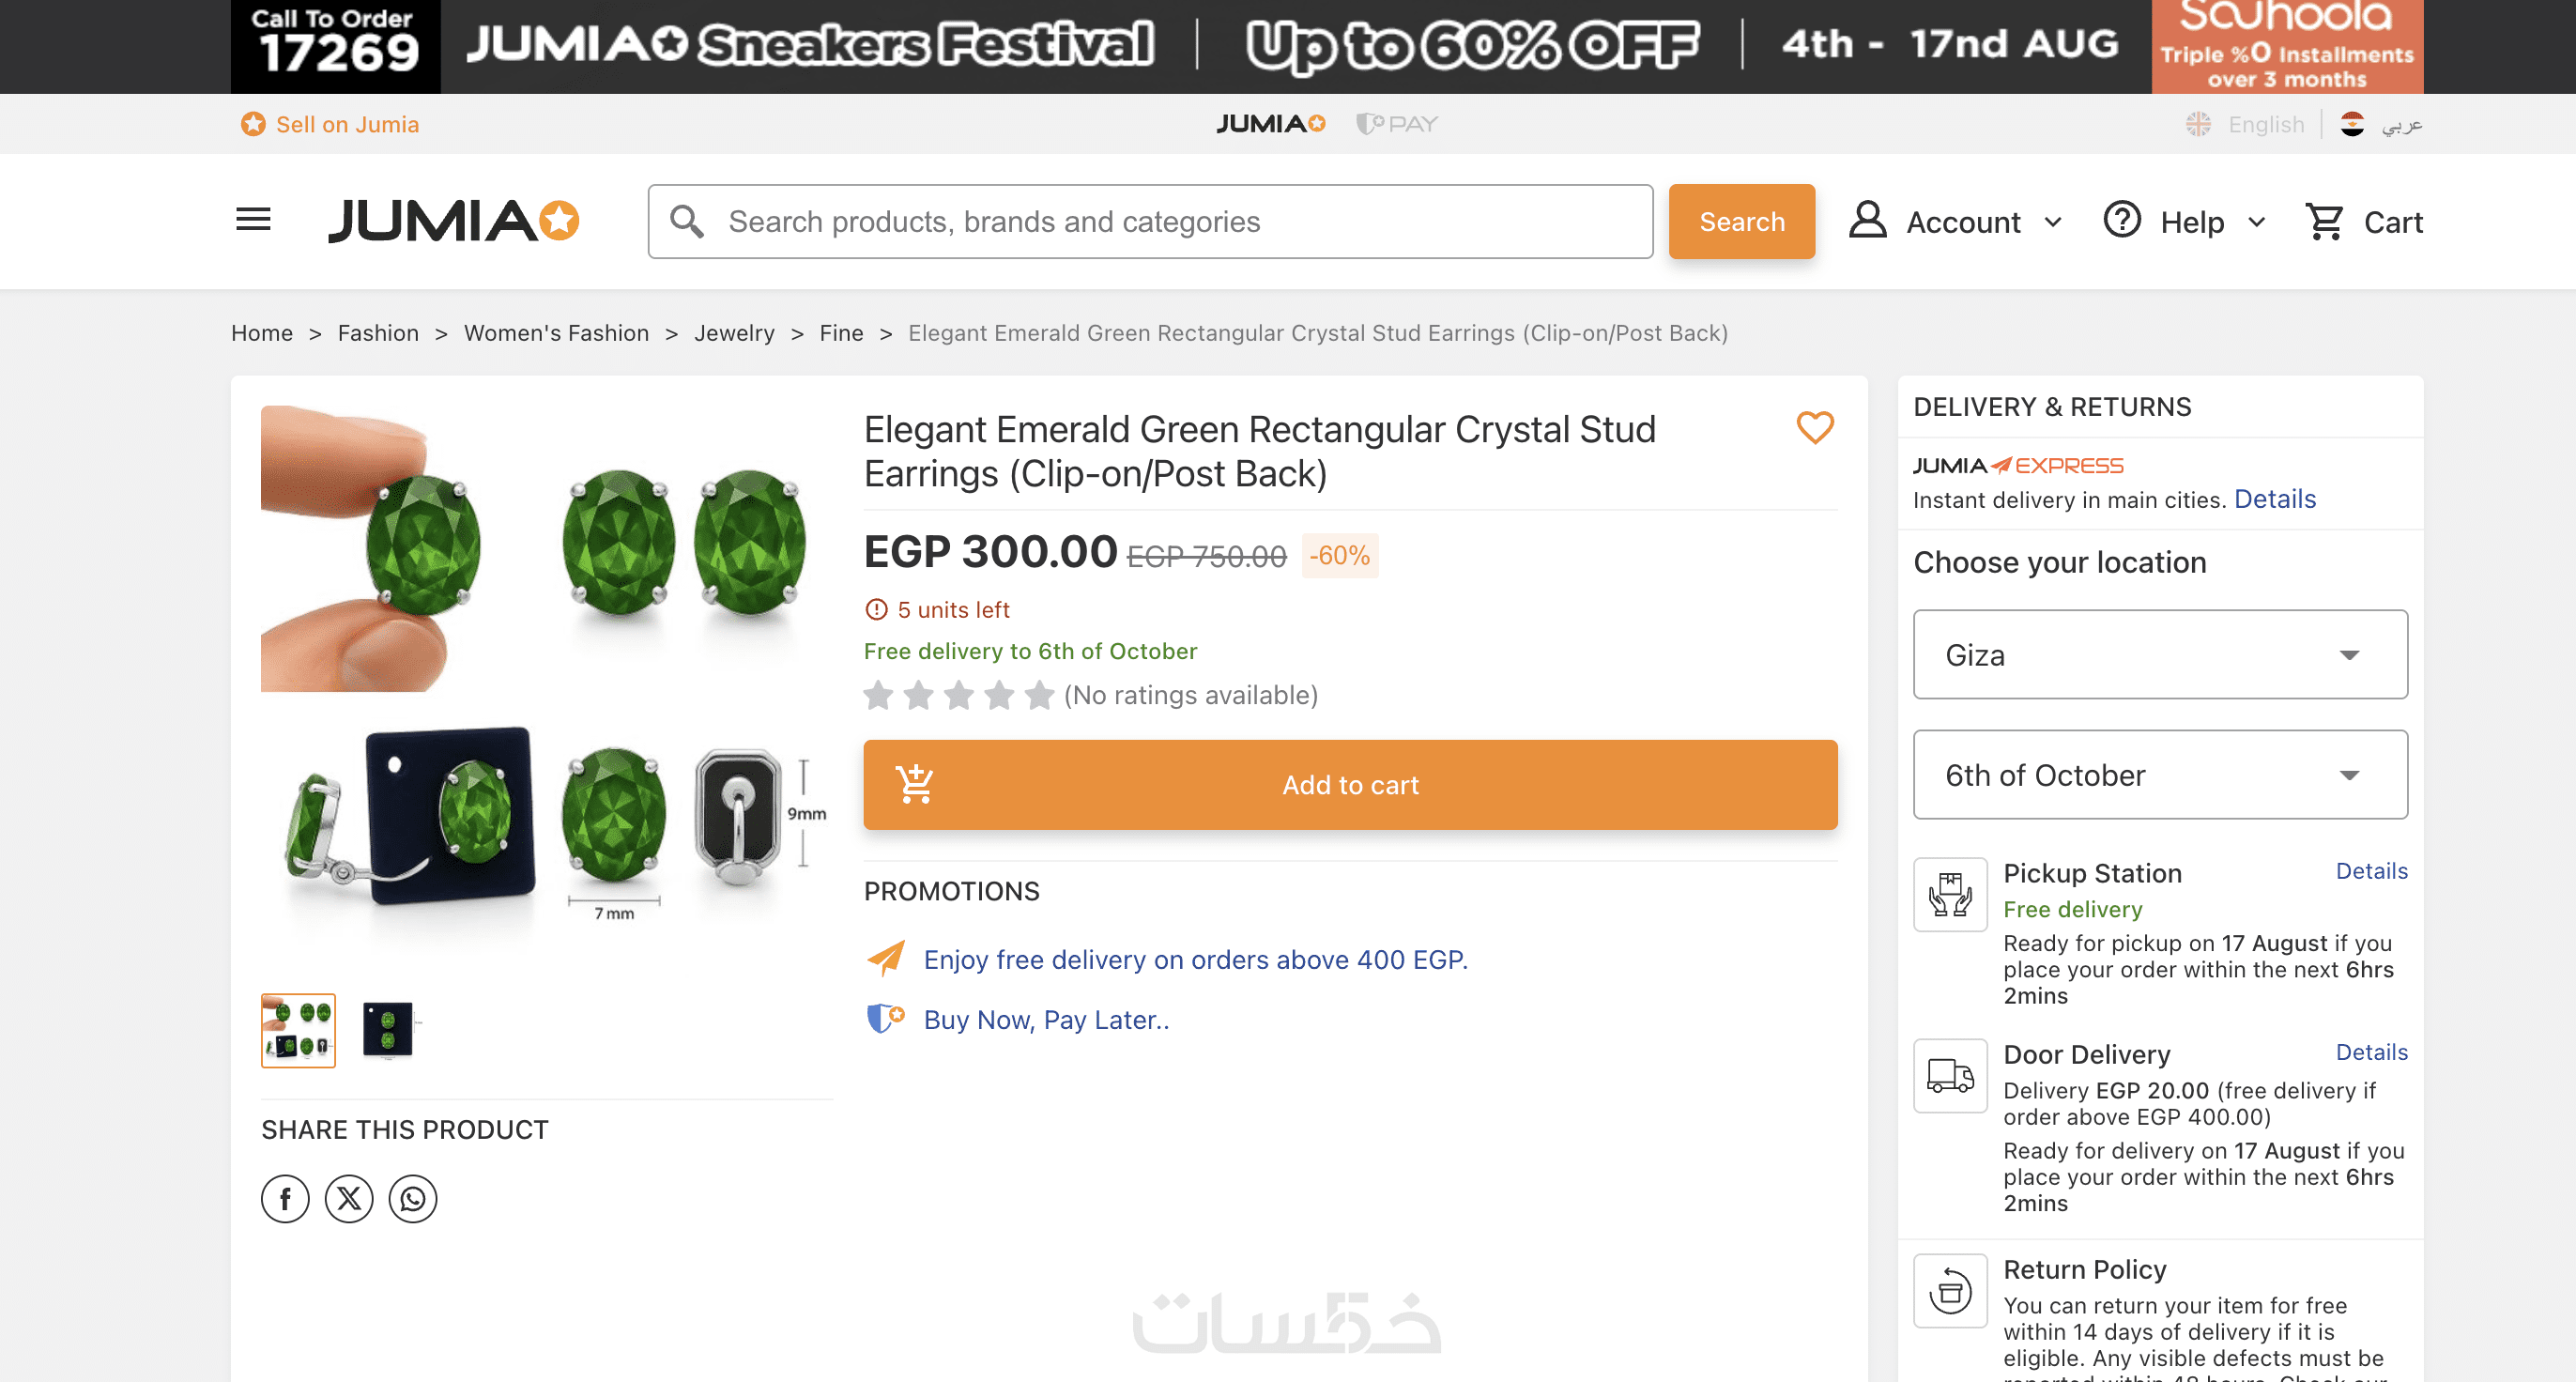Click the Jumia Pay logo
Screen dimensions: 2576x1382
1397,124
